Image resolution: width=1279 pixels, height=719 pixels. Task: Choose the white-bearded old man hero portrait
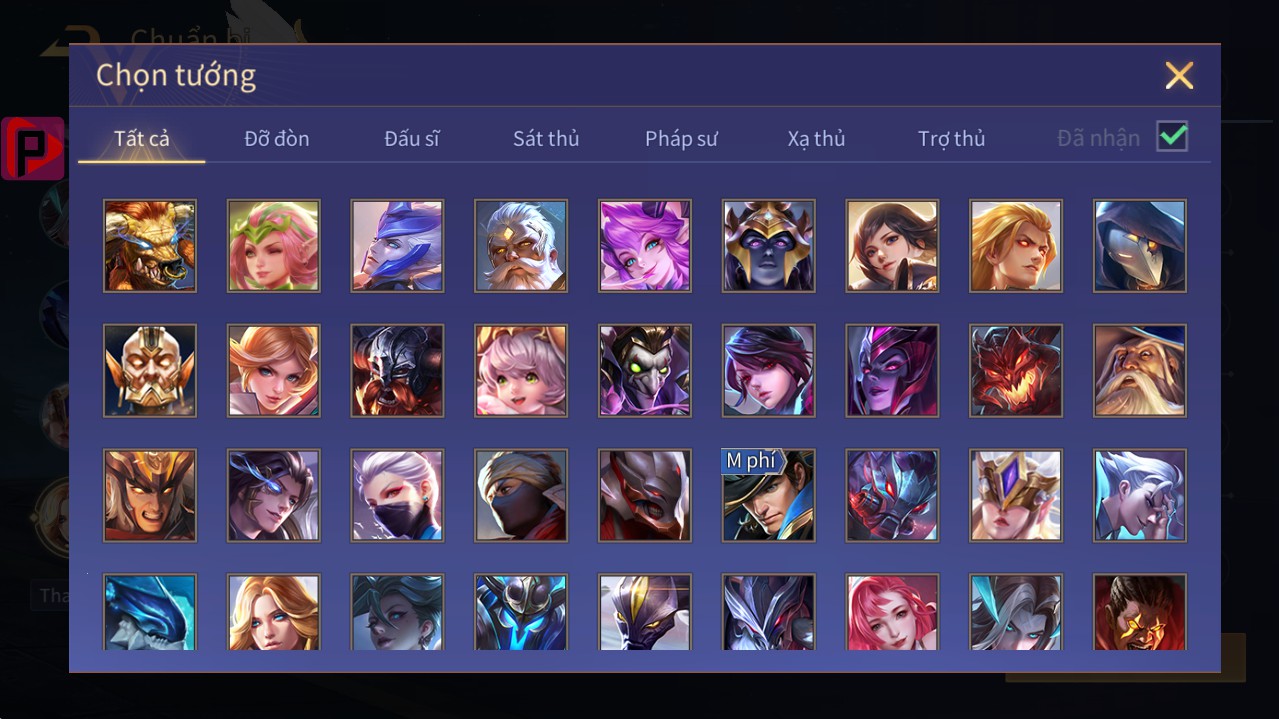(521, 246)
